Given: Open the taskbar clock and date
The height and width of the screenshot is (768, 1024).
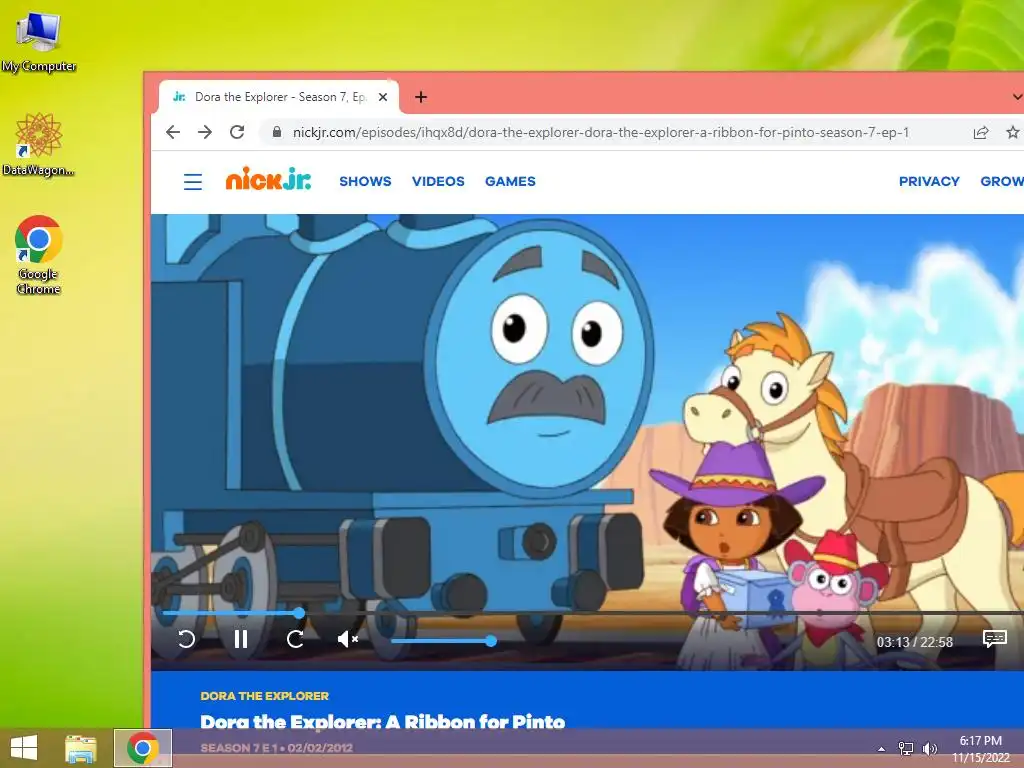Looking at the screenshot, I should point(980,749).
